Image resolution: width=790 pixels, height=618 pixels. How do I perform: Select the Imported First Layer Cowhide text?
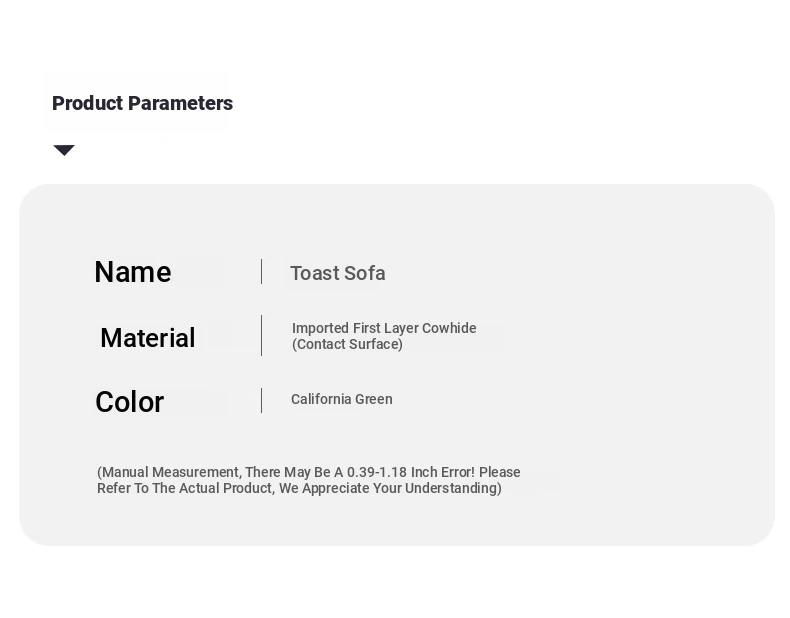tap(384, 328)
